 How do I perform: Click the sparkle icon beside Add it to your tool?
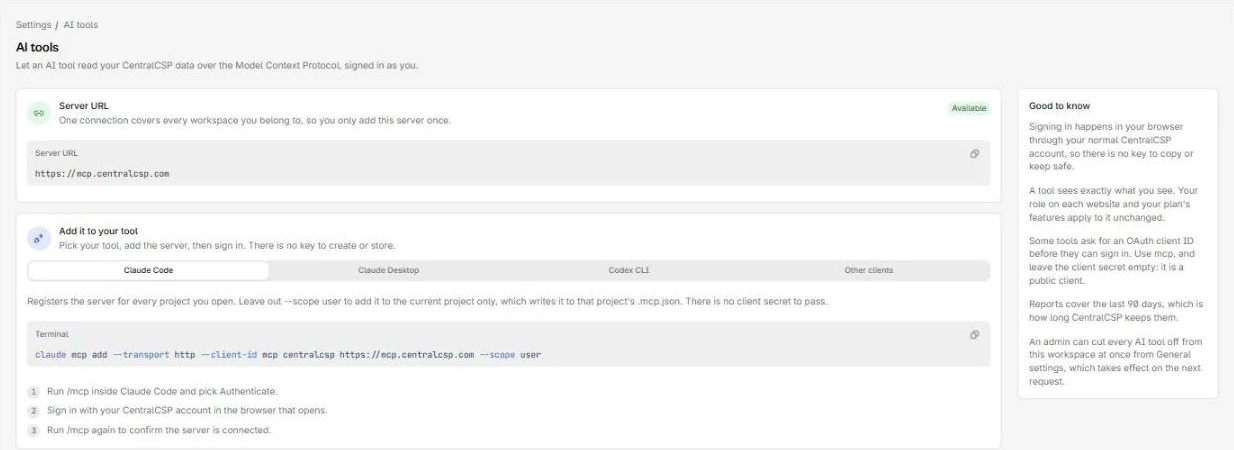[39, 238]
